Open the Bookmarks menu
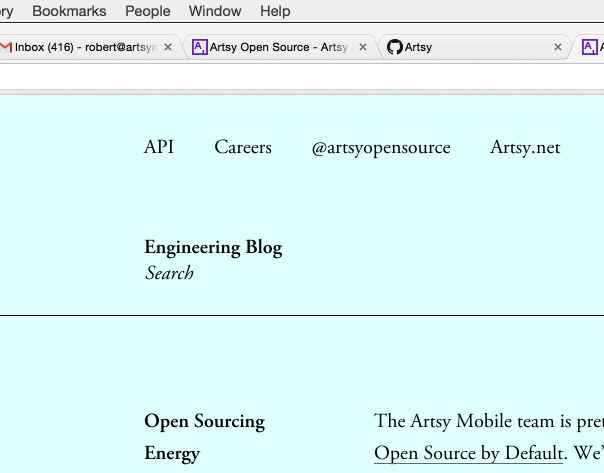This screenshot has height=473, width=604. [x=69, y=11]
